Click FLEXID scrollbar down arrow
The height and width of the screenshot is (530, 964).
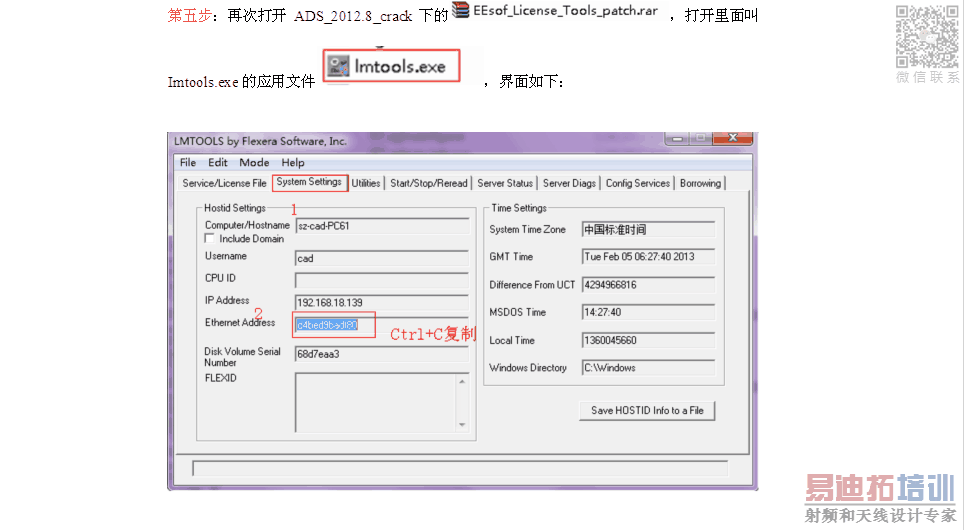(462, 425)
